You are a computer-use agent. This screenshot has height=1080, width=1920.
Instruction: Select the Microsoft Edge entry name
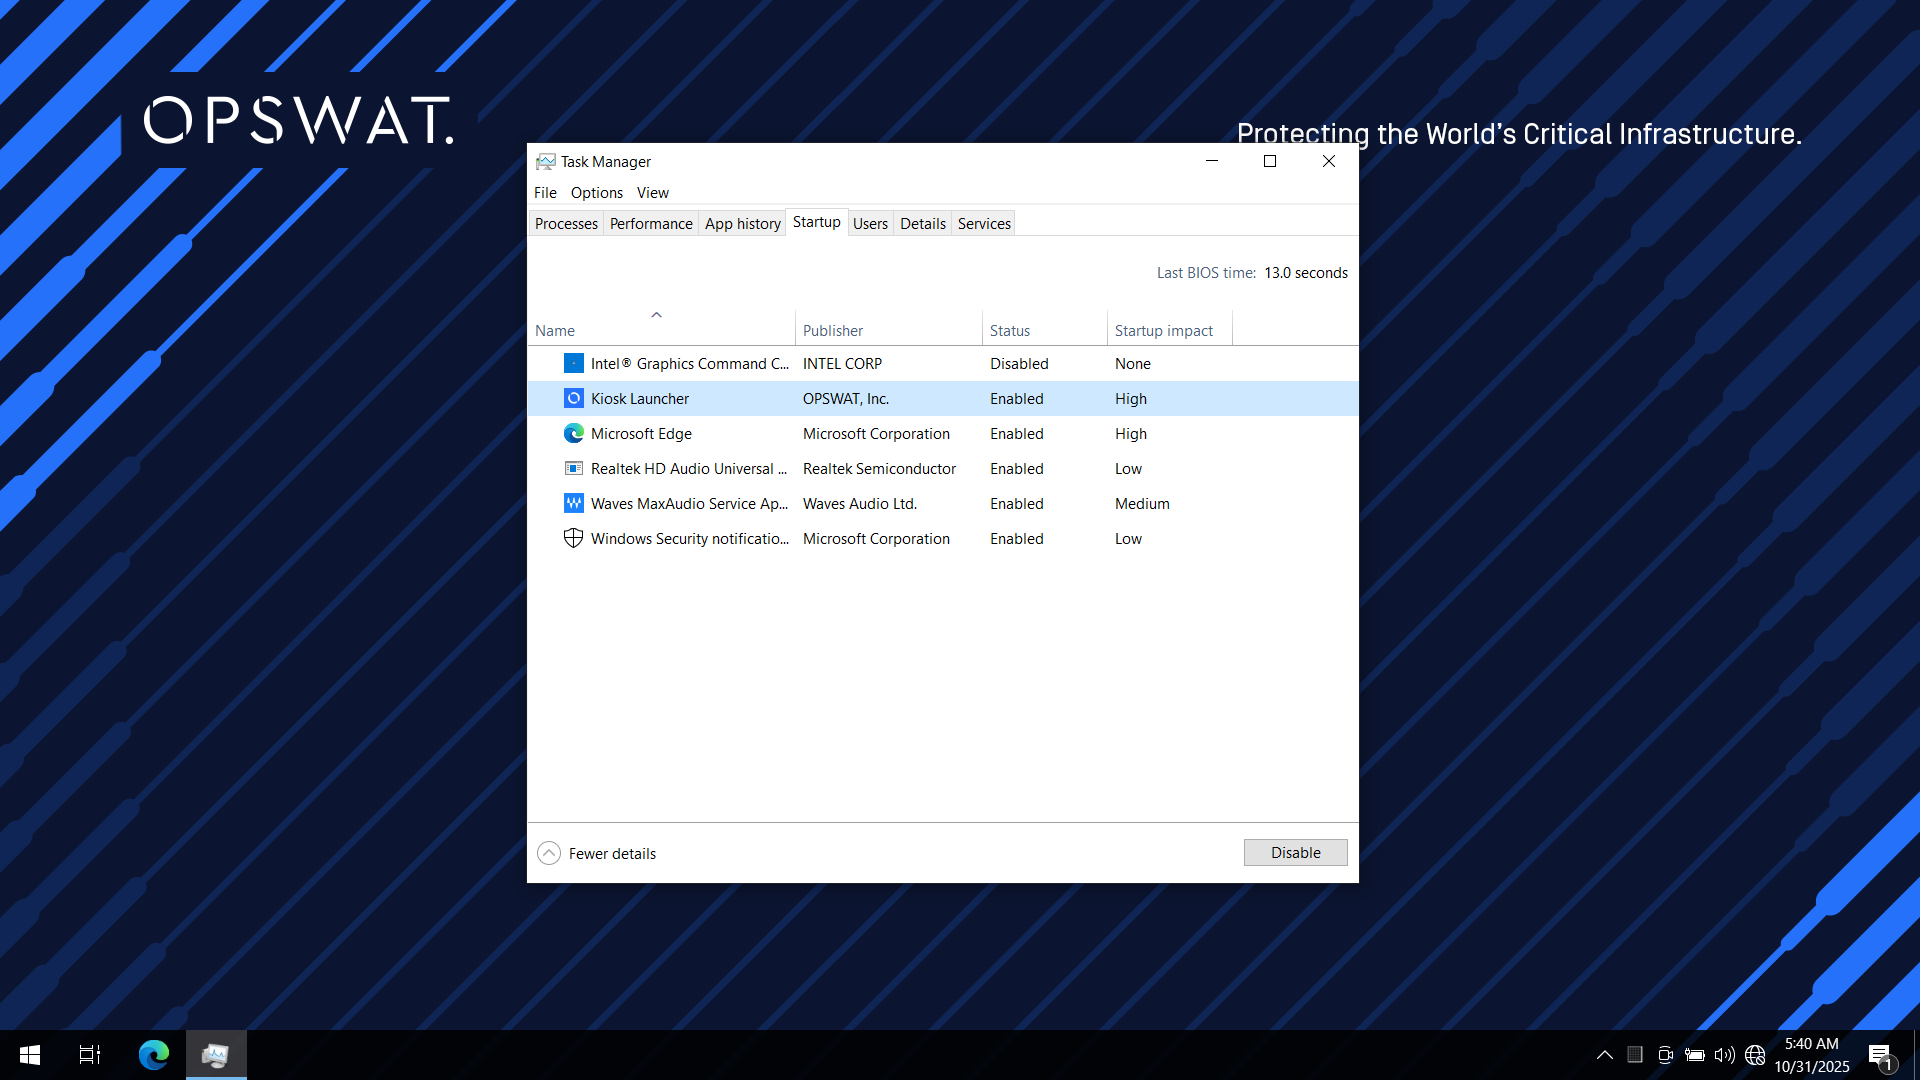click(641, 433)
